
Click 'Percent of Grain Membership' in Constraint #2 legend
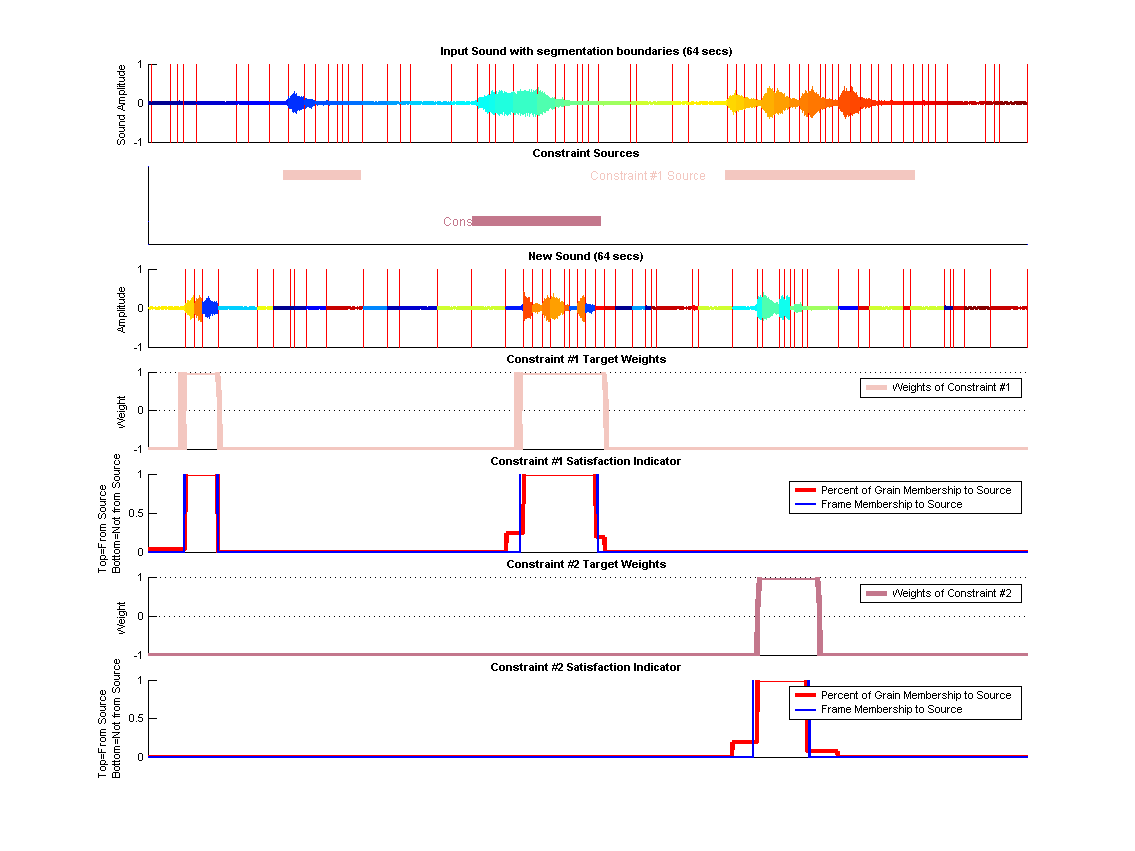(915, 695)
